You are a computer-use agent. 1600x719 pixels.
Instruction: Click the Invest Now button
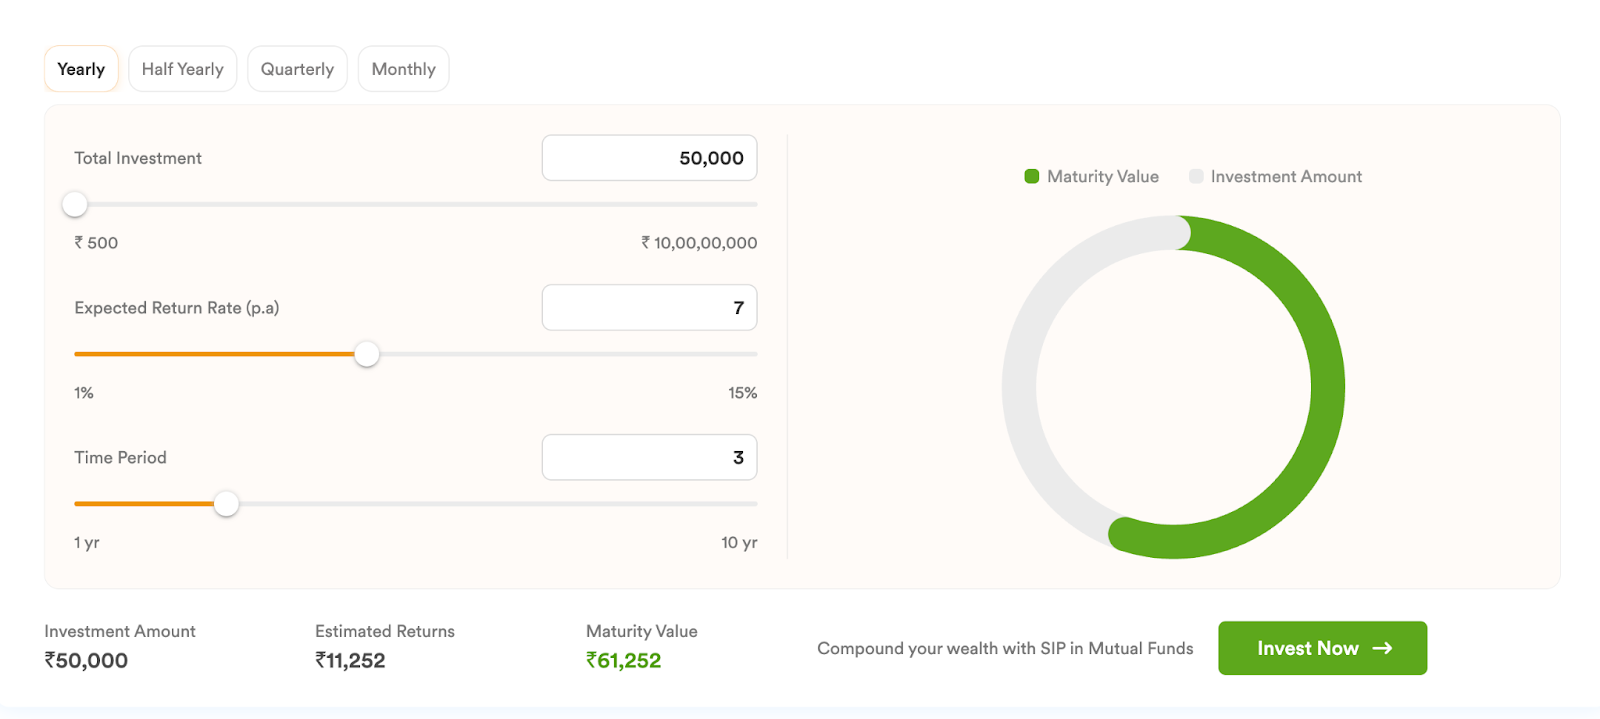[1322, 648]
